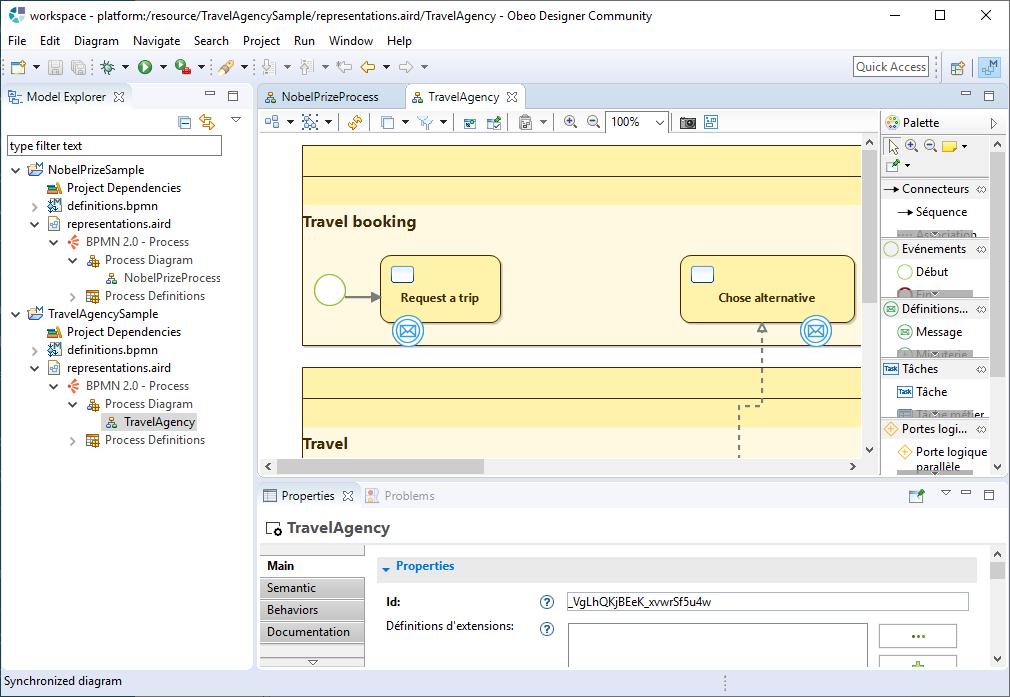1010x697 pixels.
Task: Click the Open Perspective icon
Action: point(958,68)
